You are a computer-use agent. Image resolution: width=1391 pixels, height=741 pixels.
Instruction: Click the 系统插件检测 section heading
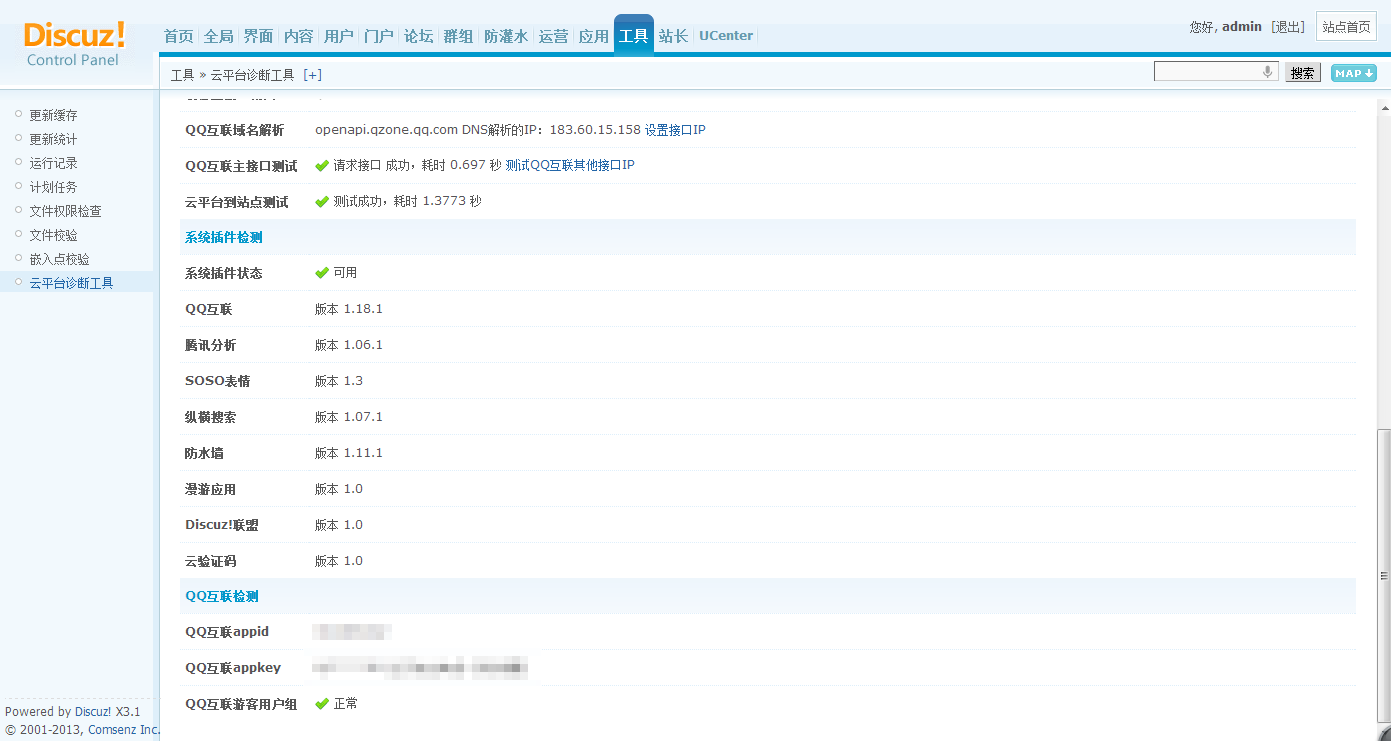coord(224,238)
